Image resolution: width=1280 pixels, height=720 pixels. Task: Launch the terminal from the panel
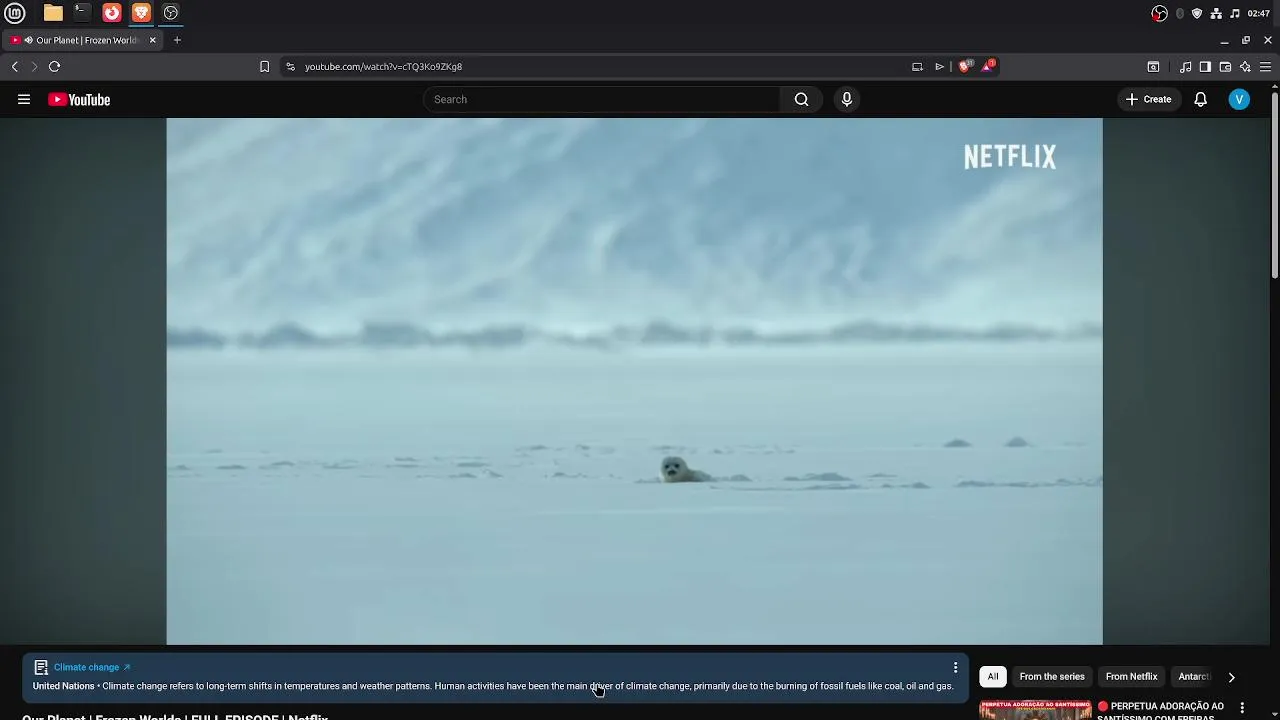click(x=82, y=13)
